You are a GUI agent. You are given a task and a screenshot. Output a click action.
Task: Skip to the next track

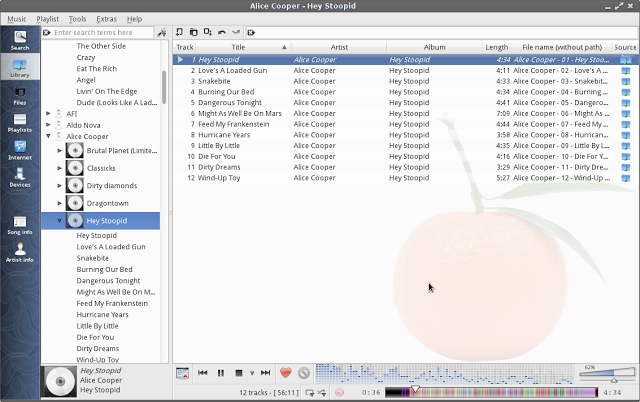tap(265, 373)
